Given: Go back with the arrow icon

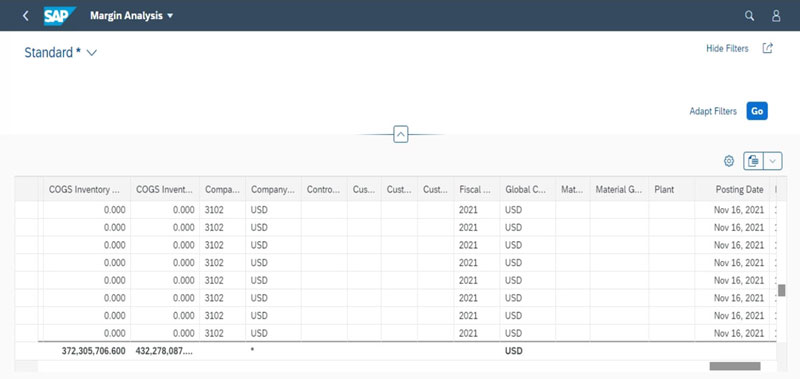Looking at the screenshot, I should (26, 16).
